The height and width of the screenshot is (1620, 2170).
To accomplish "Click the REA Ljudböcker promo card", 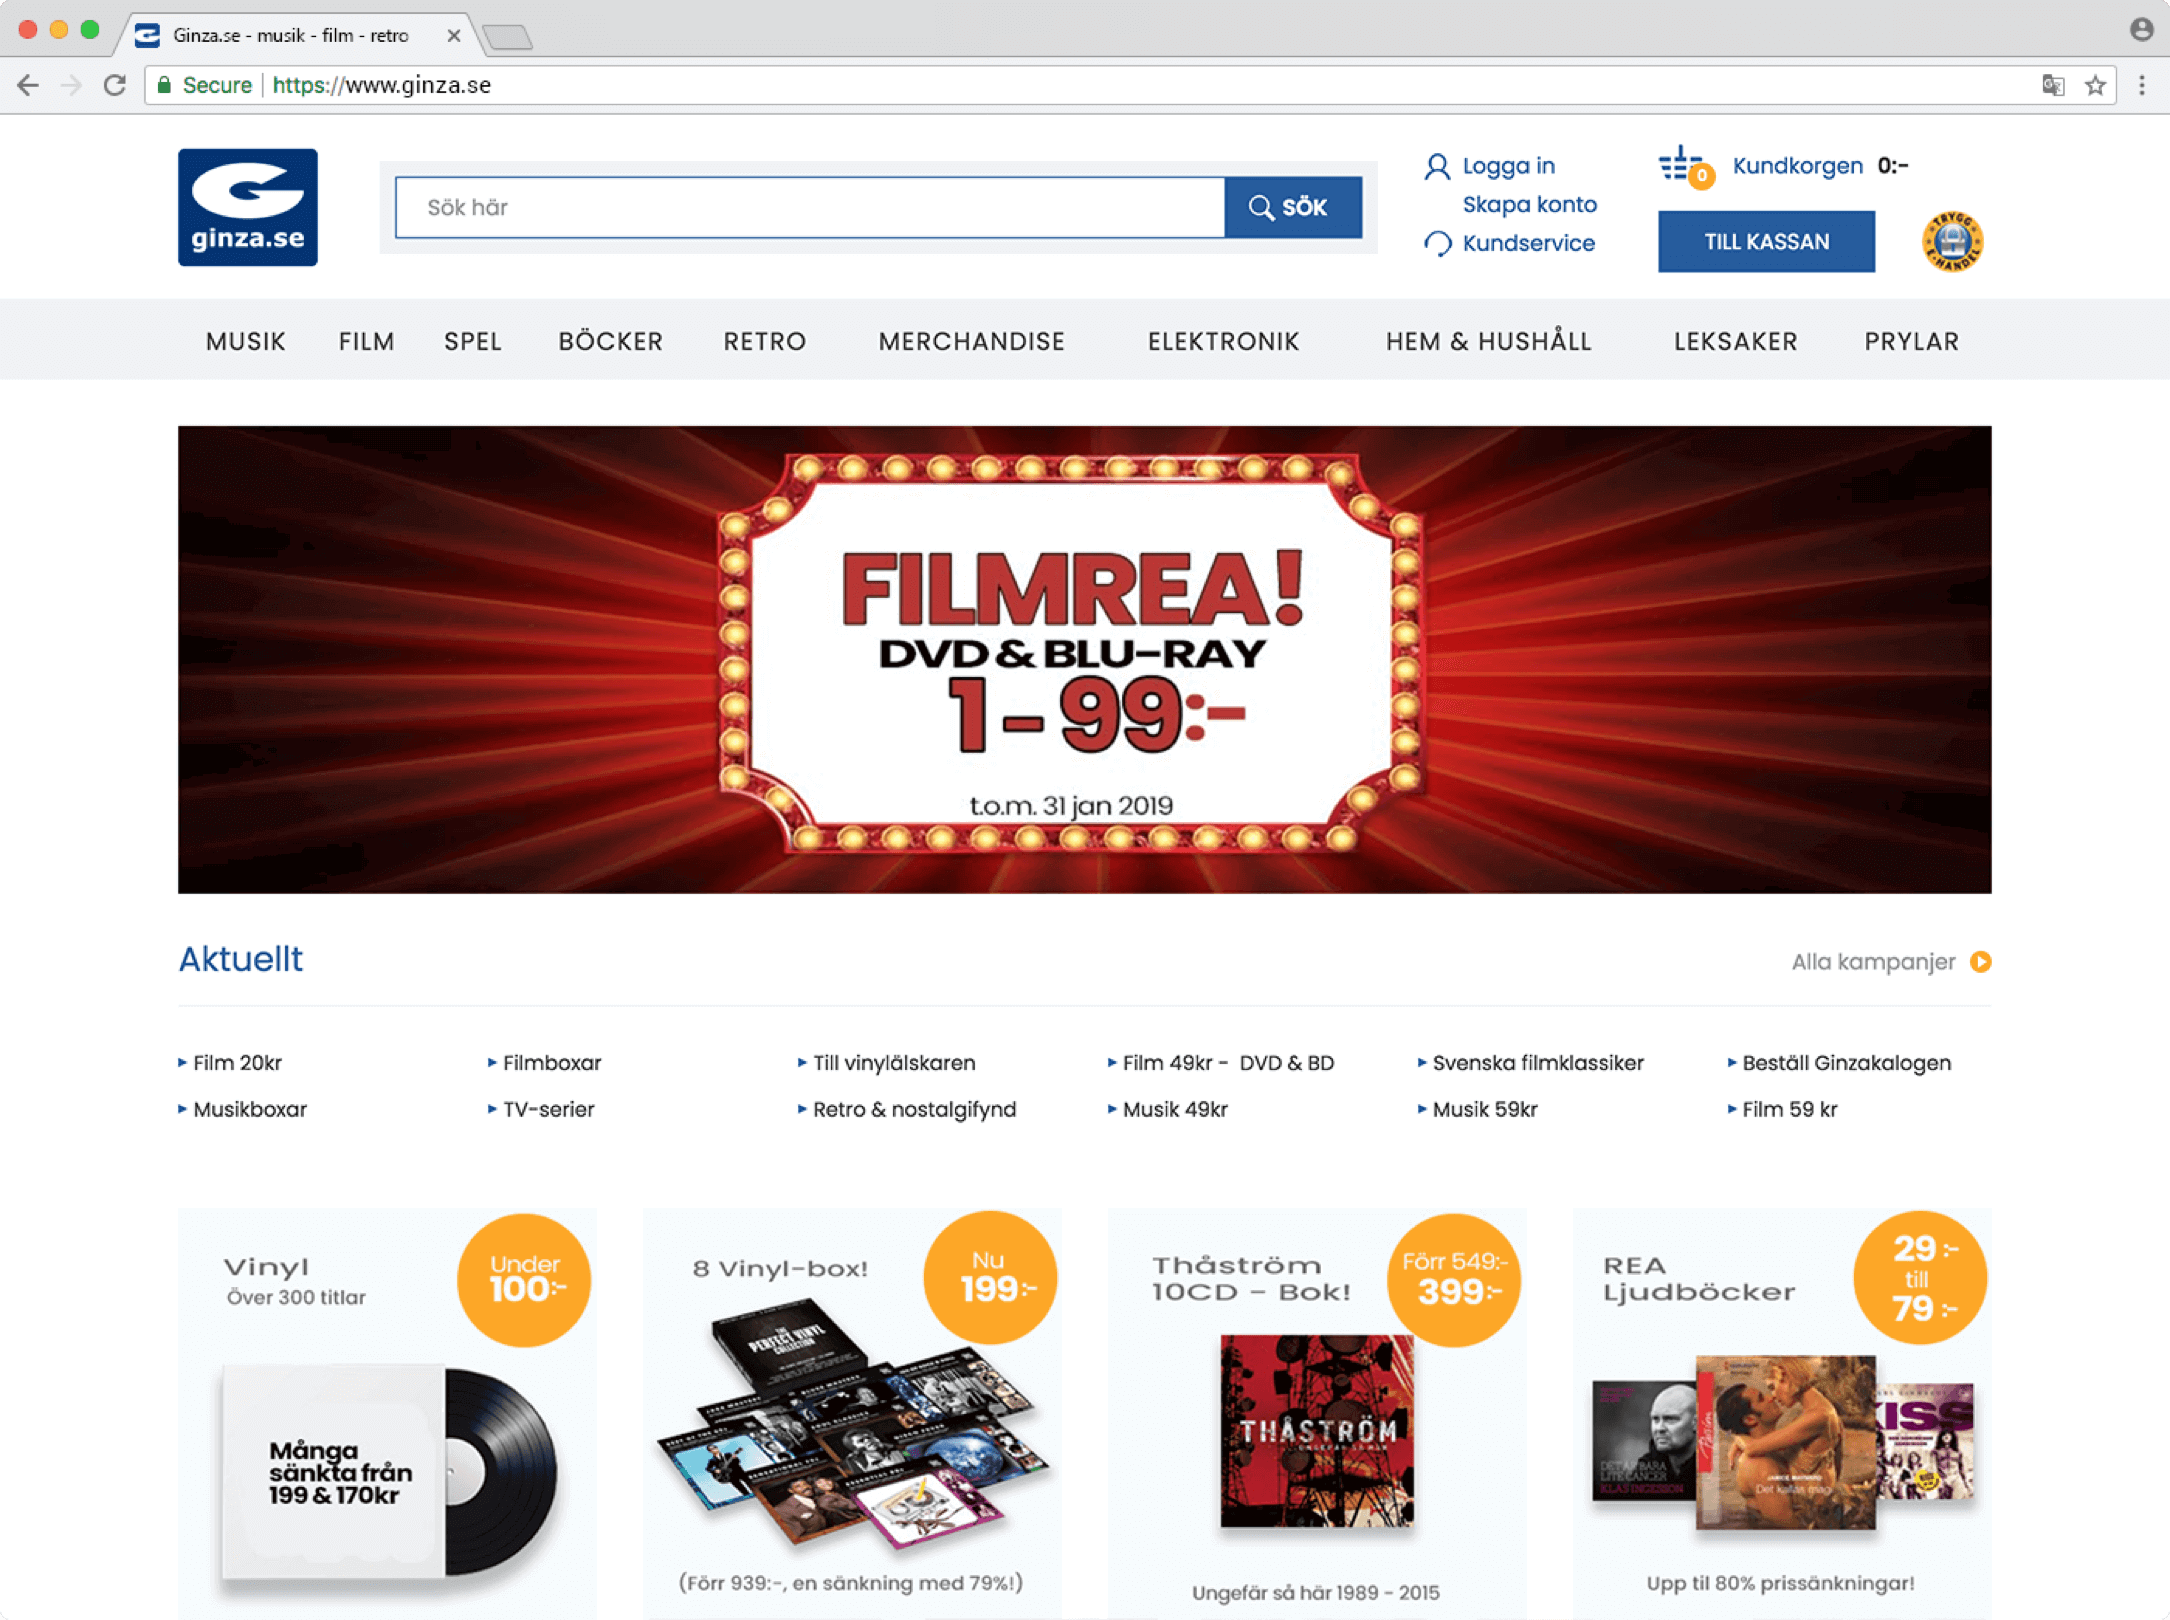I will (x=1781, y=1412).
